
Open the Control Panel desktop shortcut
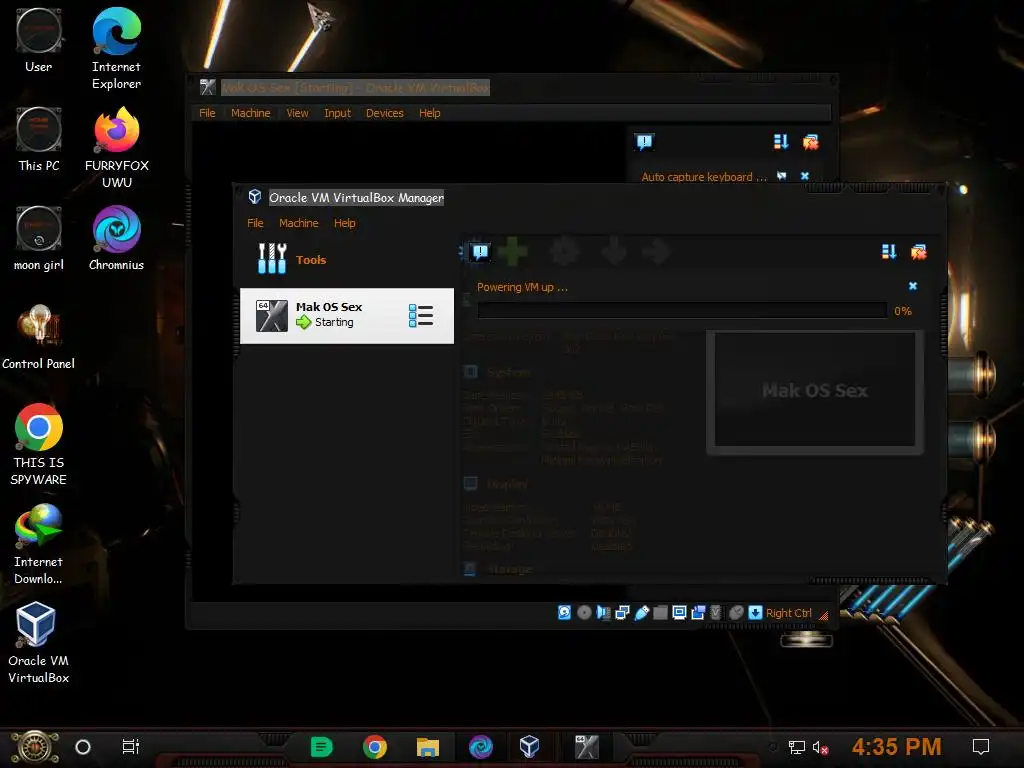[x=39, y=337]
